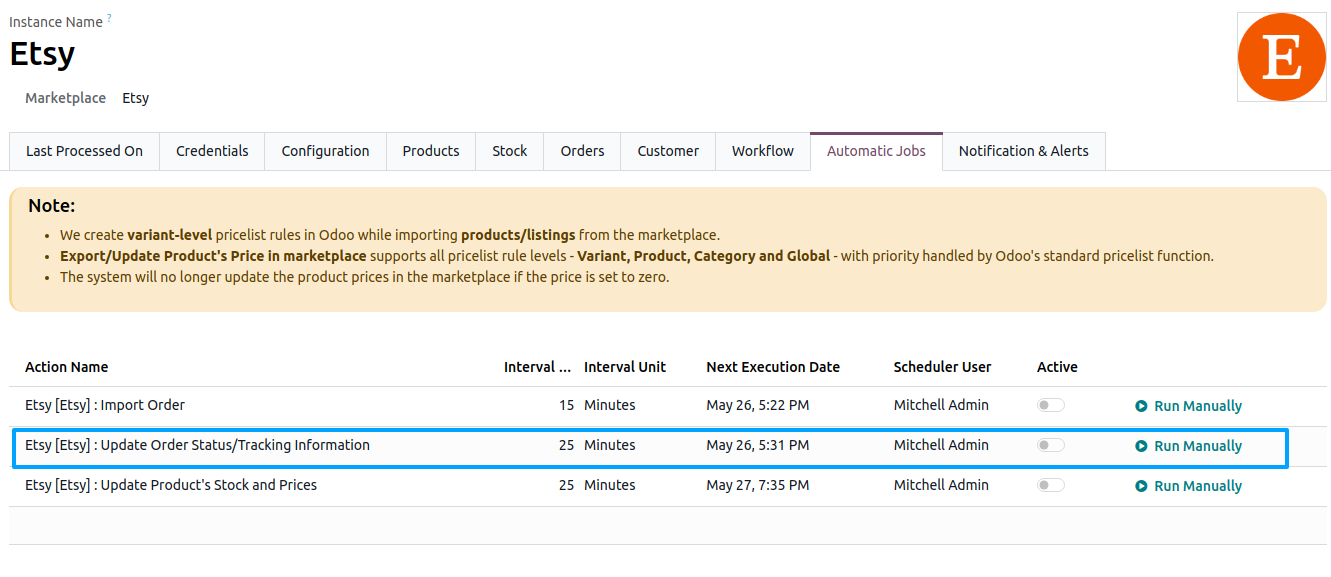The width and height of the screenshot is (1331, 577).
Task: Open the Configuration tab
Action: point(326,151)
